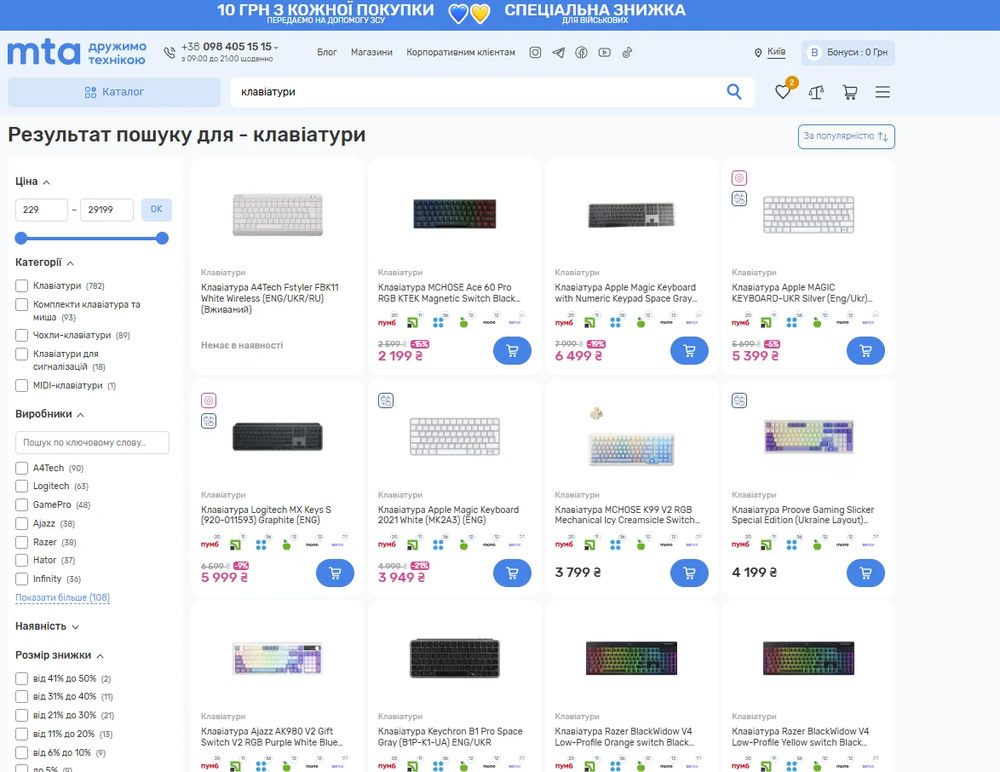
Task: Open the Бонуси: 0 Грн button
Action: pyautogui.click(x=849, y=52)
